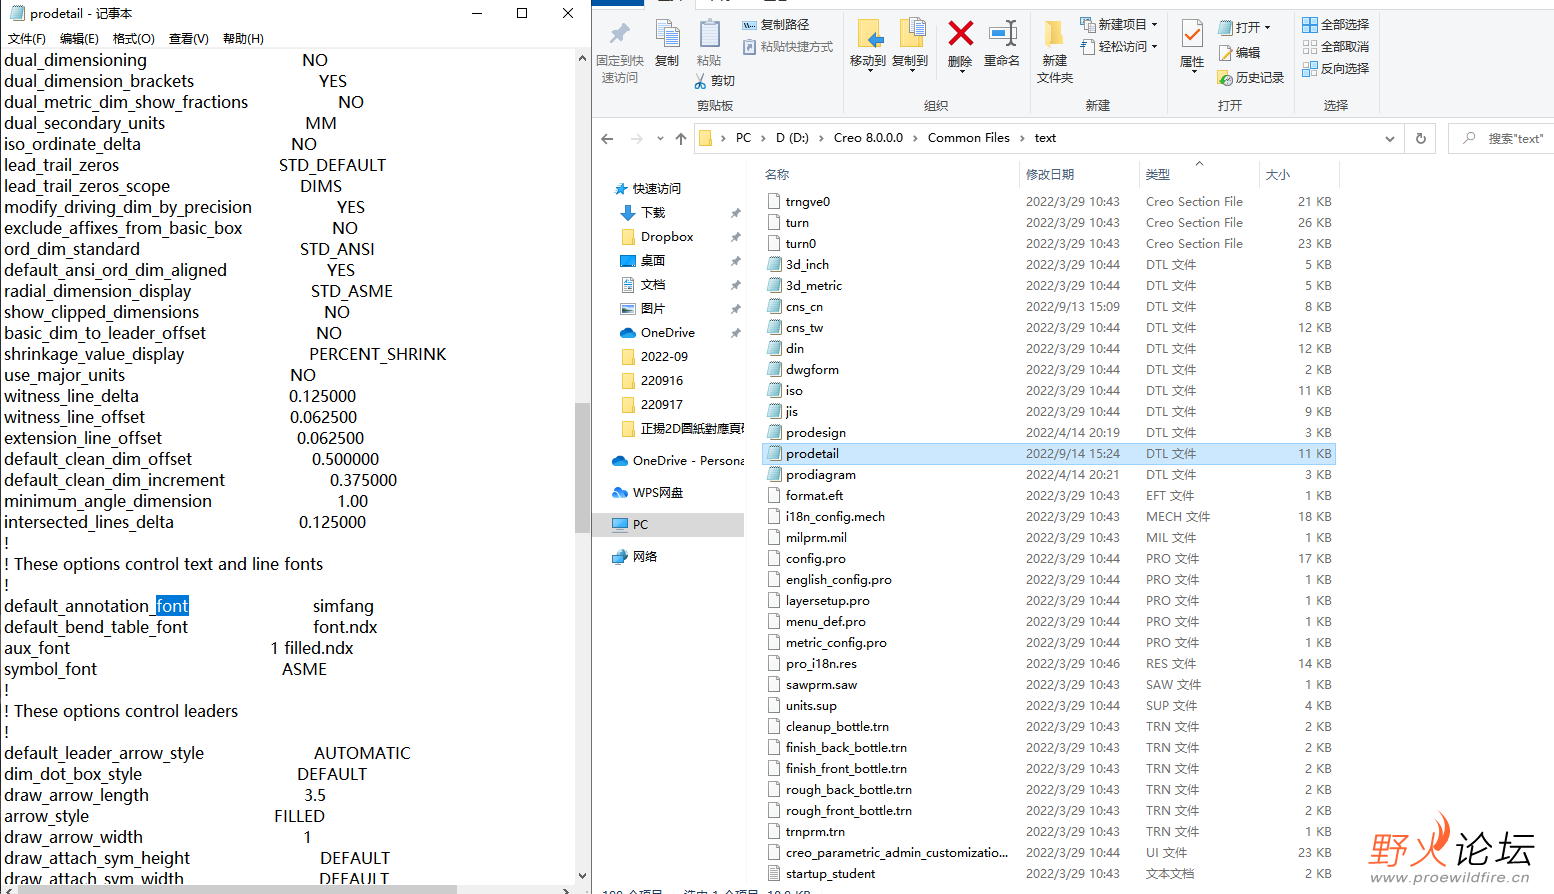Sort files by the Date modified column header
The image size is (1554, 894).
click(x=1050, y=174)
